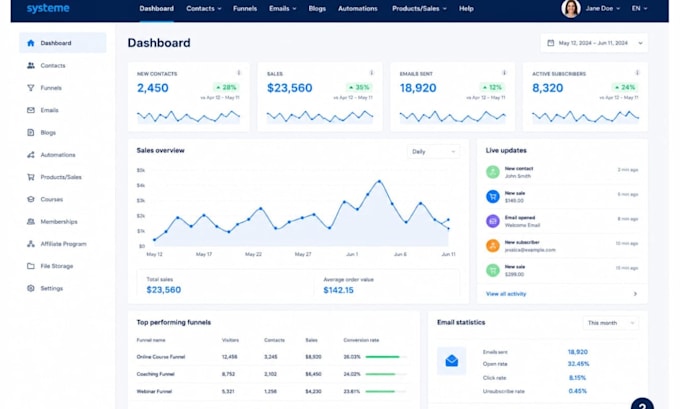Change the Daily sales overview interval
Image resolution: width=680 pixels, height=409 pixels.
click(433, 152)
